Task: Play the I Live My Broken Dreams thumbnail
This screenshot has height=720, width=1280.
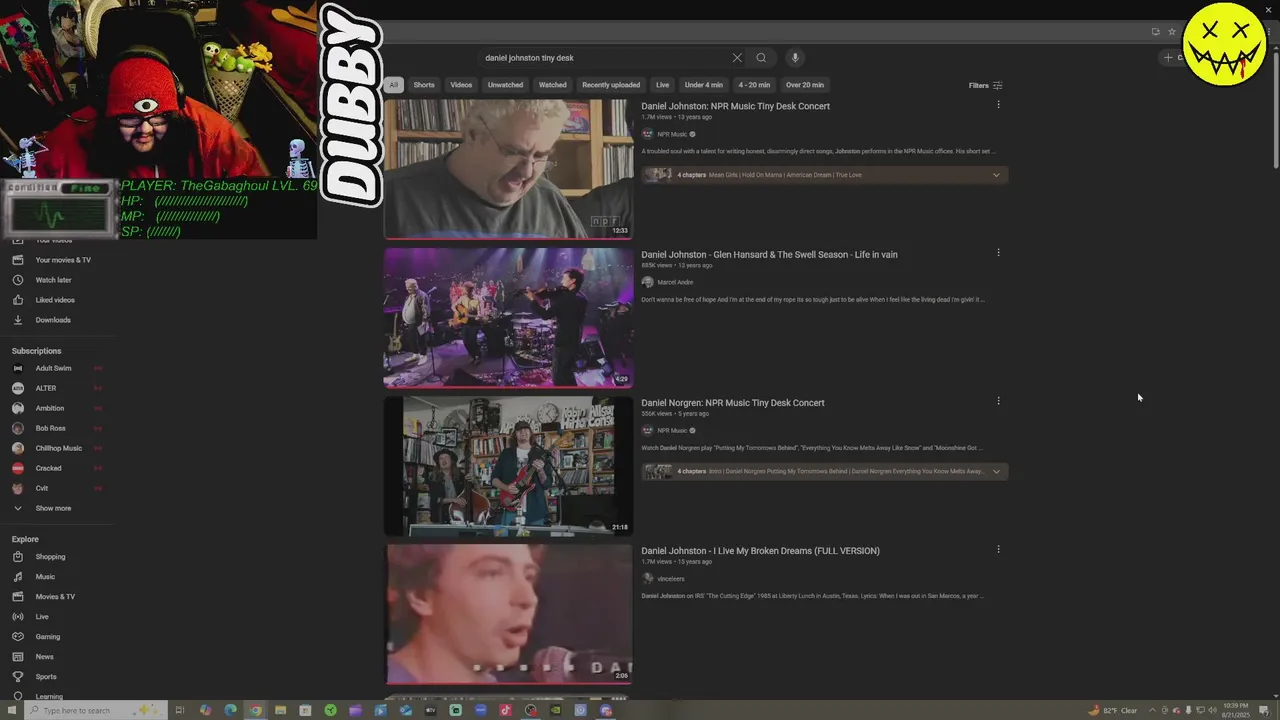Action: 508,613
